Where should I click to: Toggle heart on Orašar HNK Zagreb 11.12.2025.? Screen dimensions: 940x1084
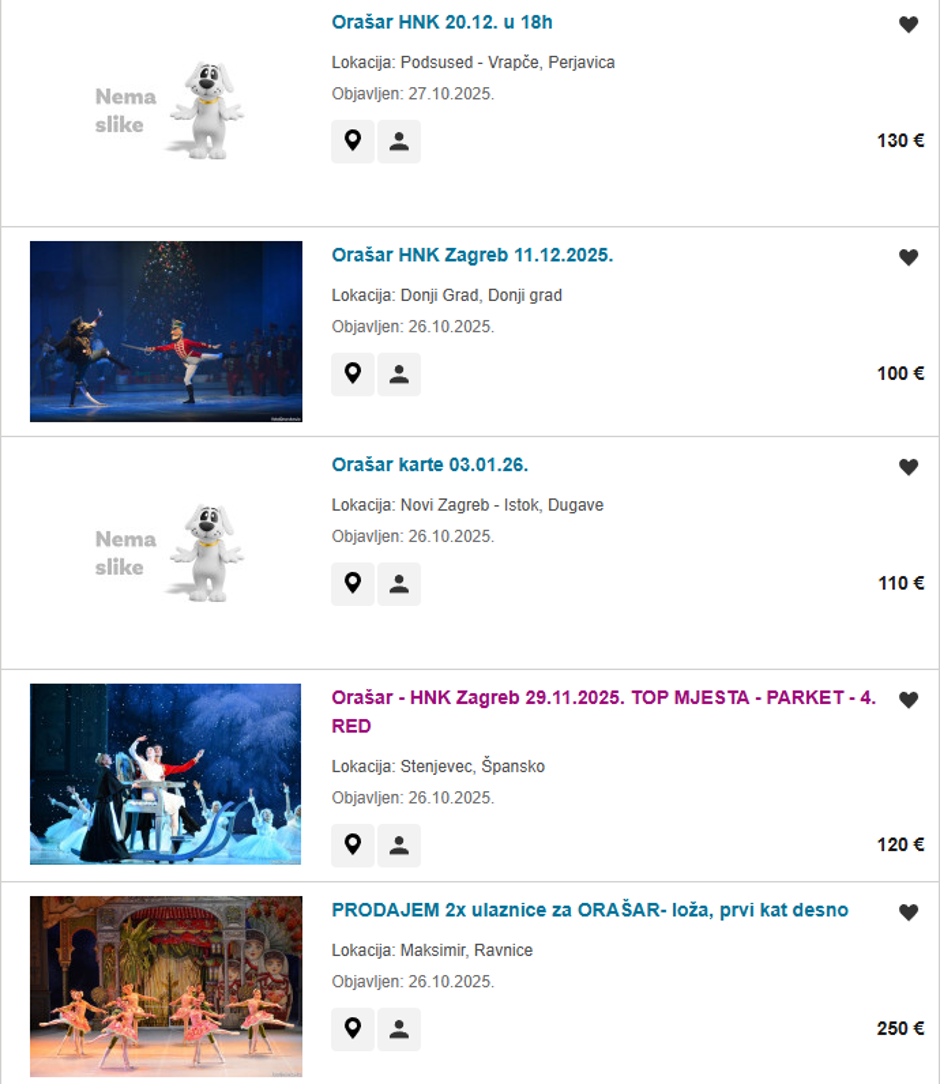[908, 257]
